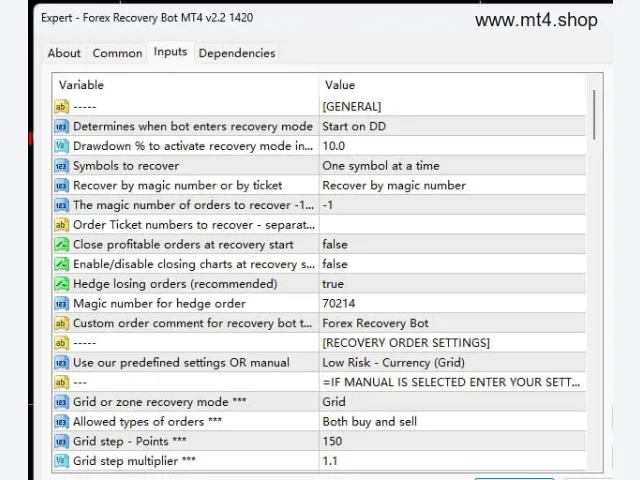
Task: Select 'Use our predefined settings OR manual' label
Action: tap(182, 362)
